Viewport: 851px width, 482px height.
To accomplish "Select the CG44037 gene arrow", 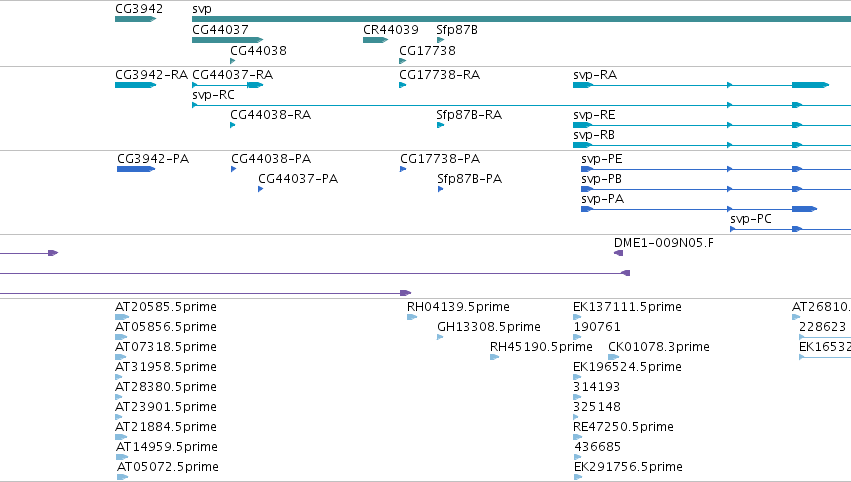I will (x=227, y=40).
